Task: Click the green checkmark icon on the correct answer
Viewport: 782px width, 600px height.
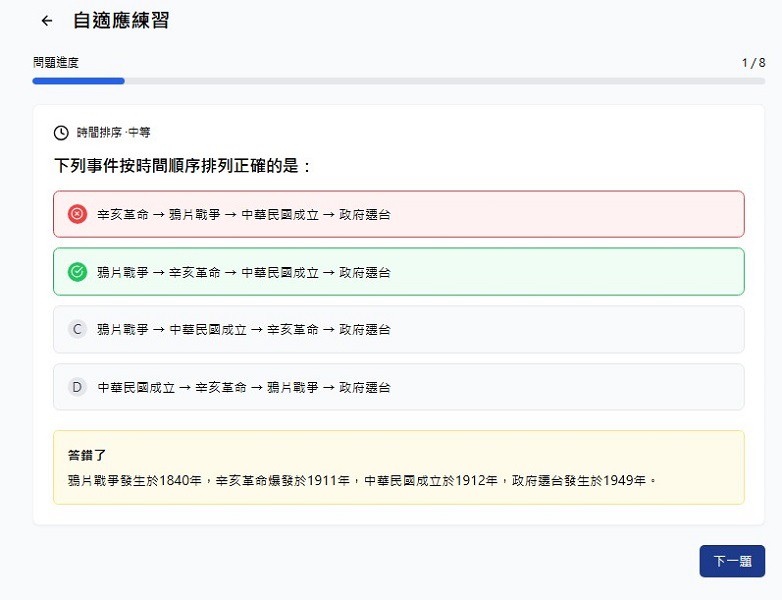Action: [x=77, y=272]
